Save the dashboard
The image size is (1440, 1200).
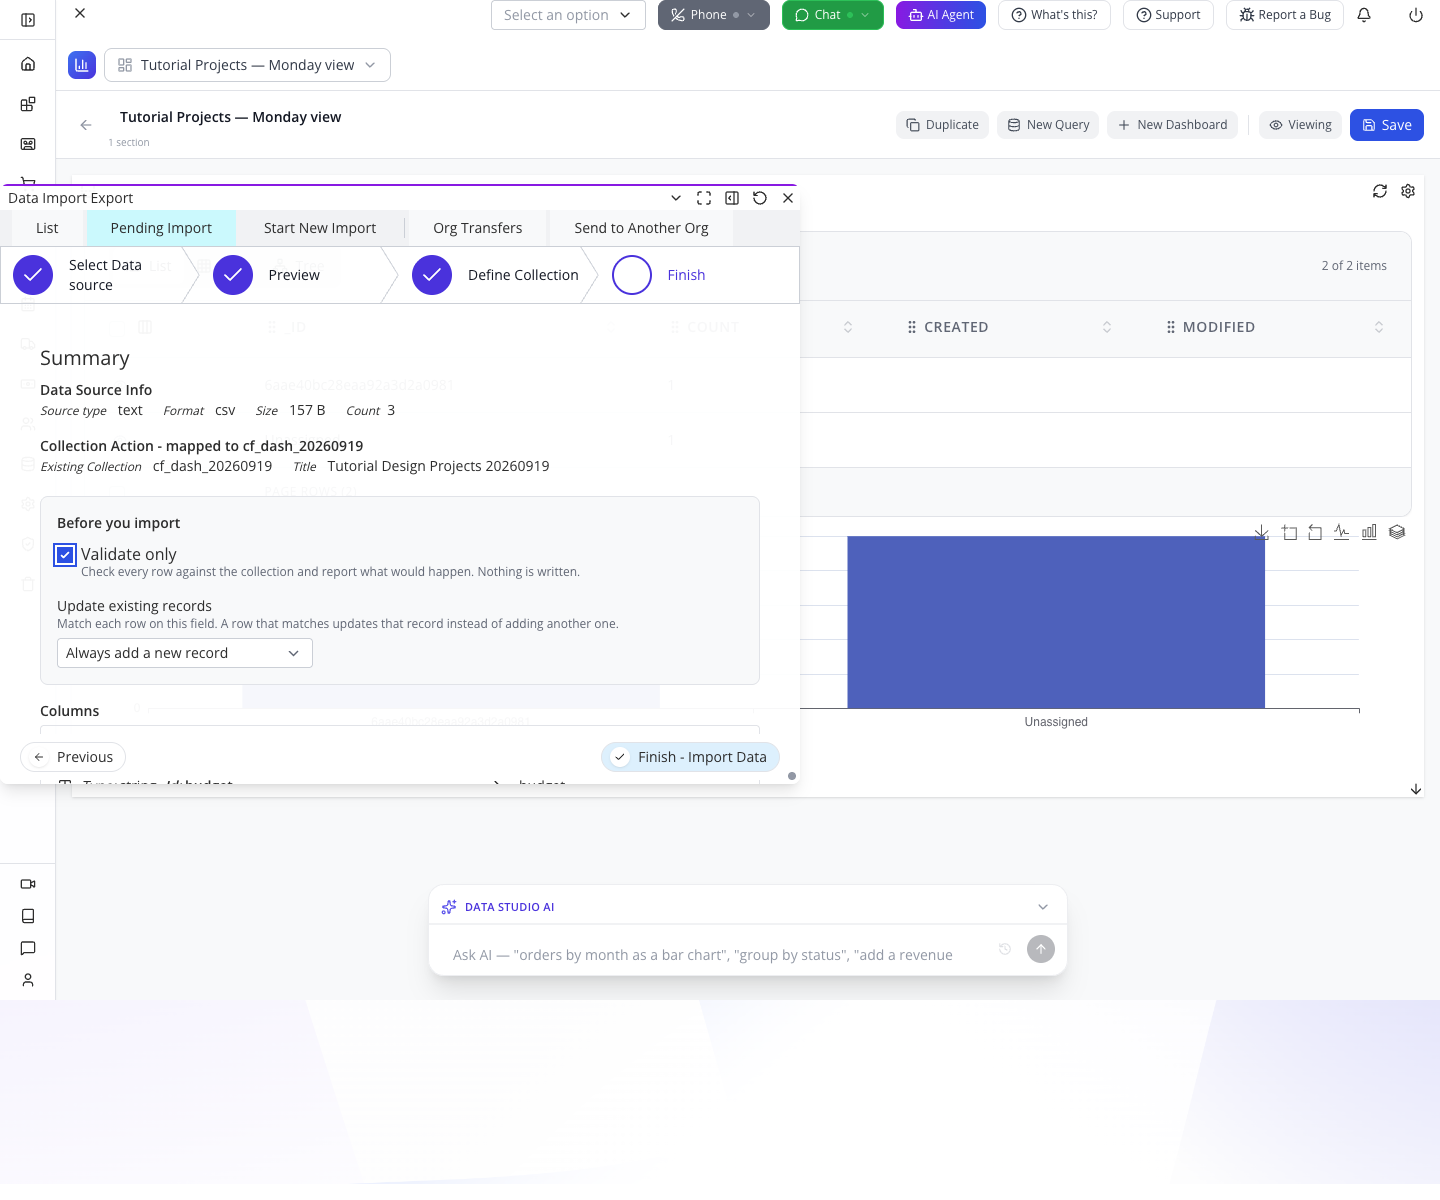(x=1387, y=125)
